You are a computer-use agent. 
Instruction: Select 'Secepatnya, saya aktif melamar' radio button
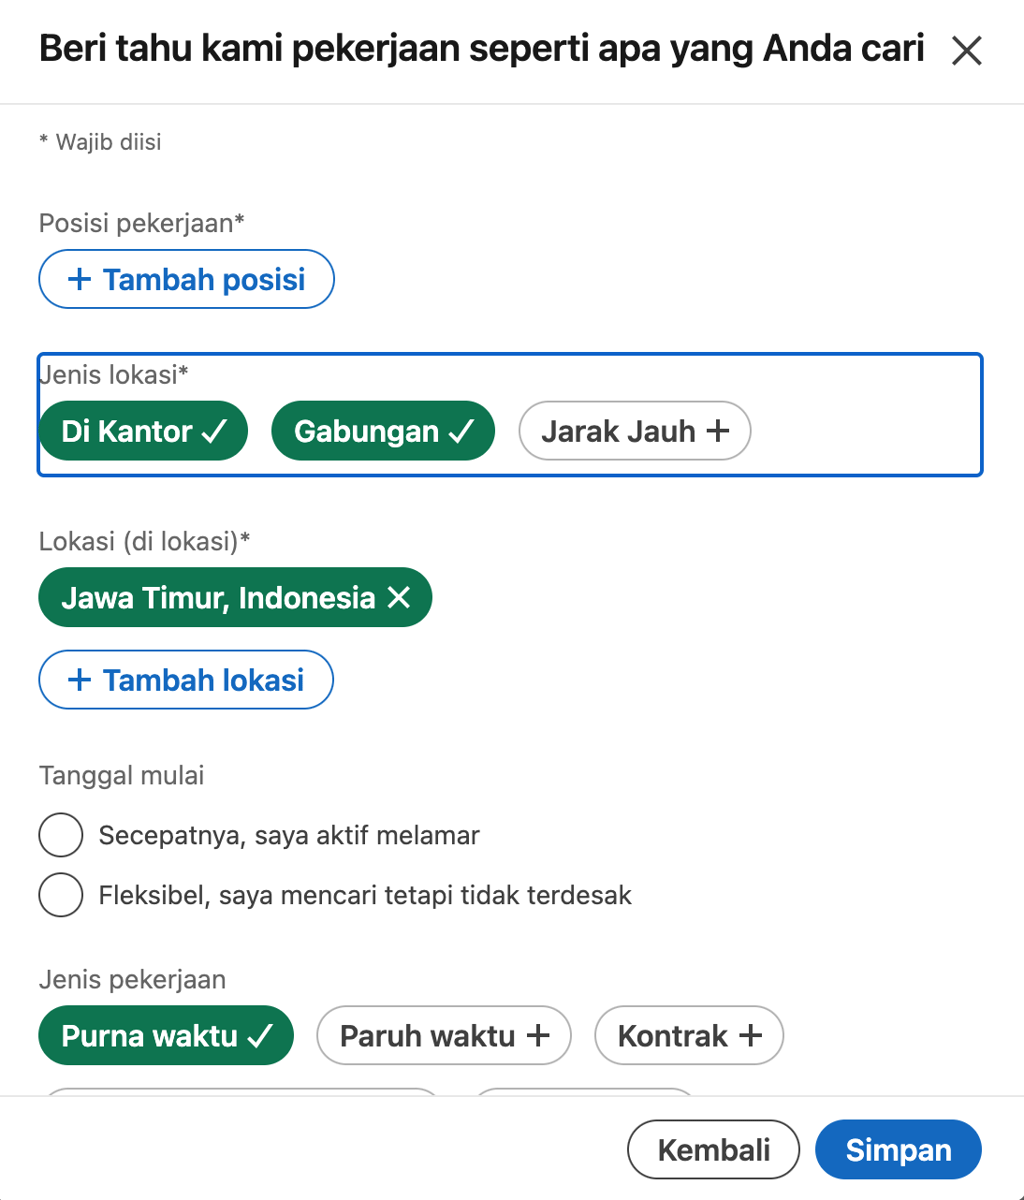[61, 835]
